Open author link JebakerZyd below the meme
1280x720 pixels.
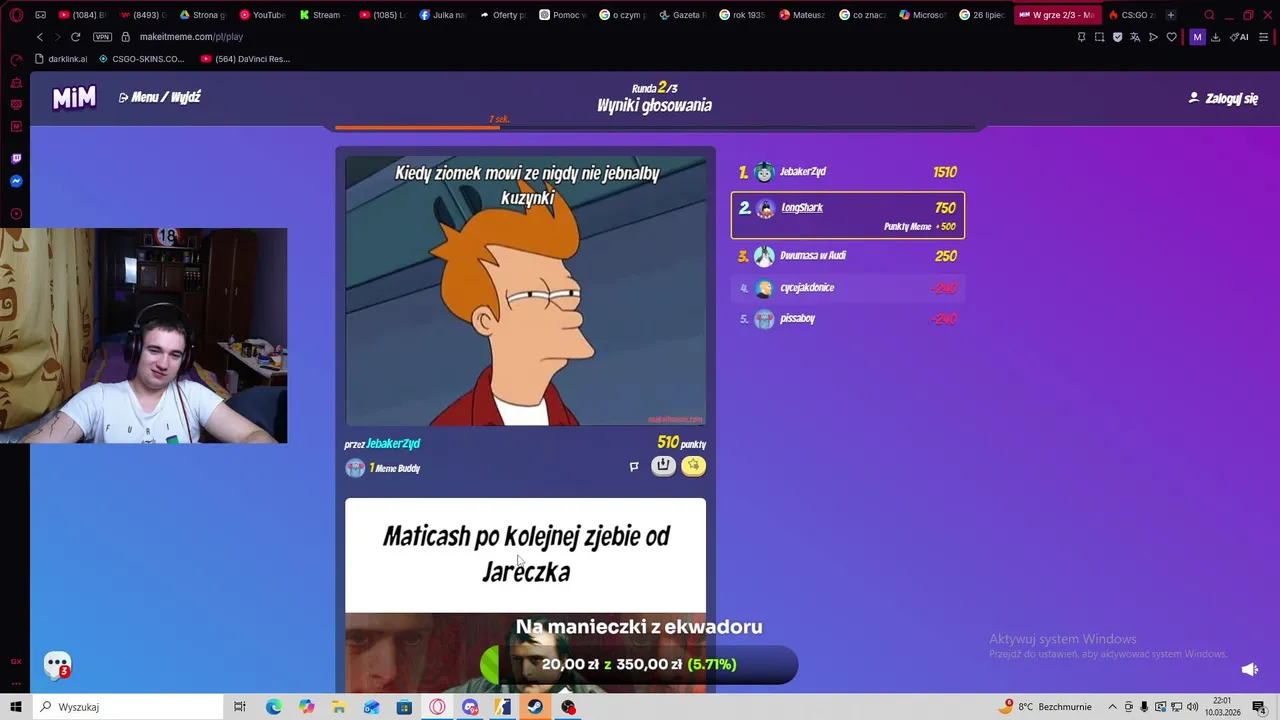pyautogui.click(x=393, y=443)
